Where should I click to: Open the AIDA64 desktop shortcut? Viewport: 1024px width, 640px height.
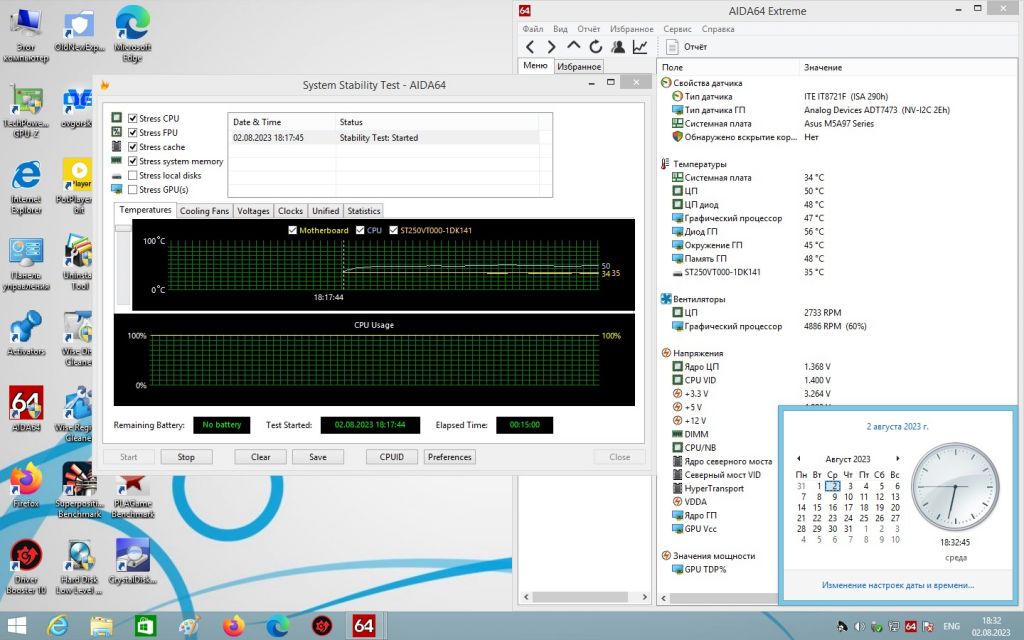[x=26, y=408]
